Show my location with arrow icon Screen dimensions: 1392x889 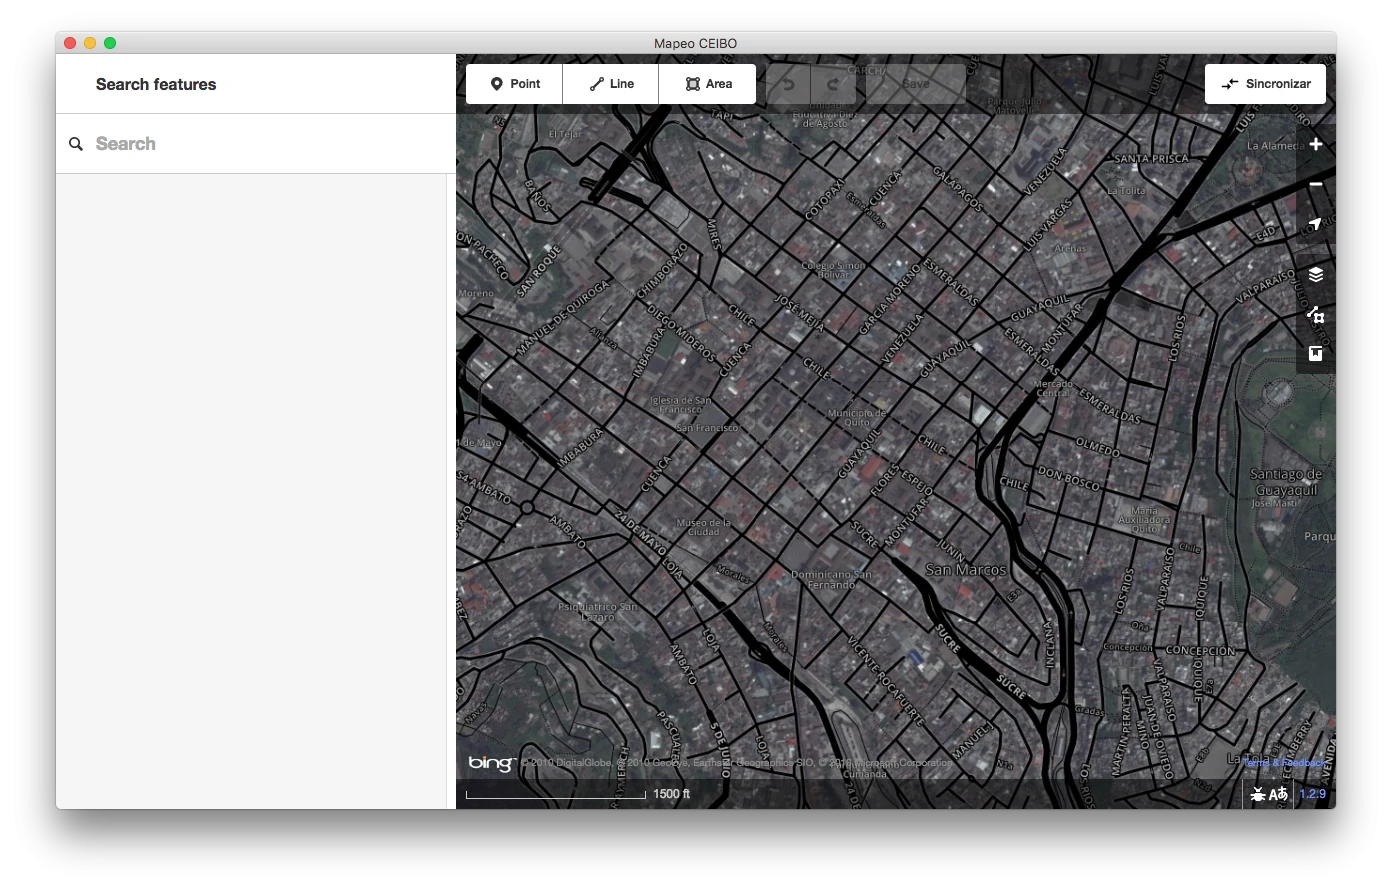tap(1316, 224)
